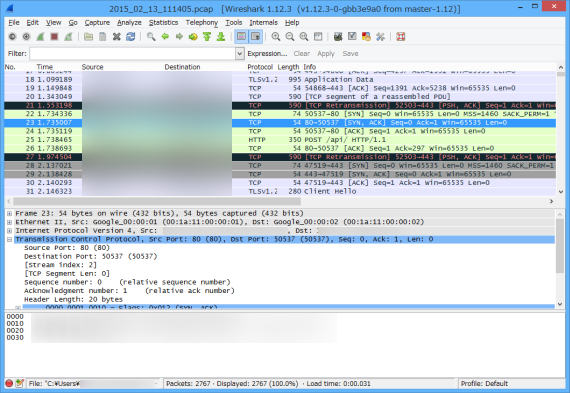
Task: Open capture options icon
Action: tap(26, 37)
